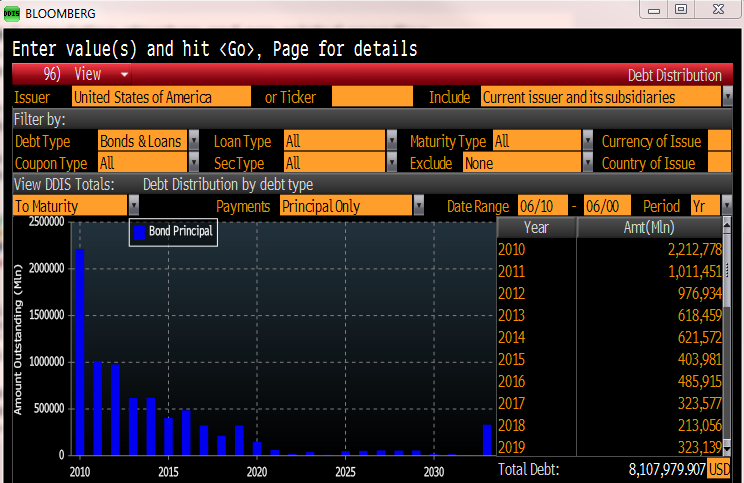Edit the end date 06/00 field
The height and width of the screenshot is (483, 744).
click(x=607, y=205)
